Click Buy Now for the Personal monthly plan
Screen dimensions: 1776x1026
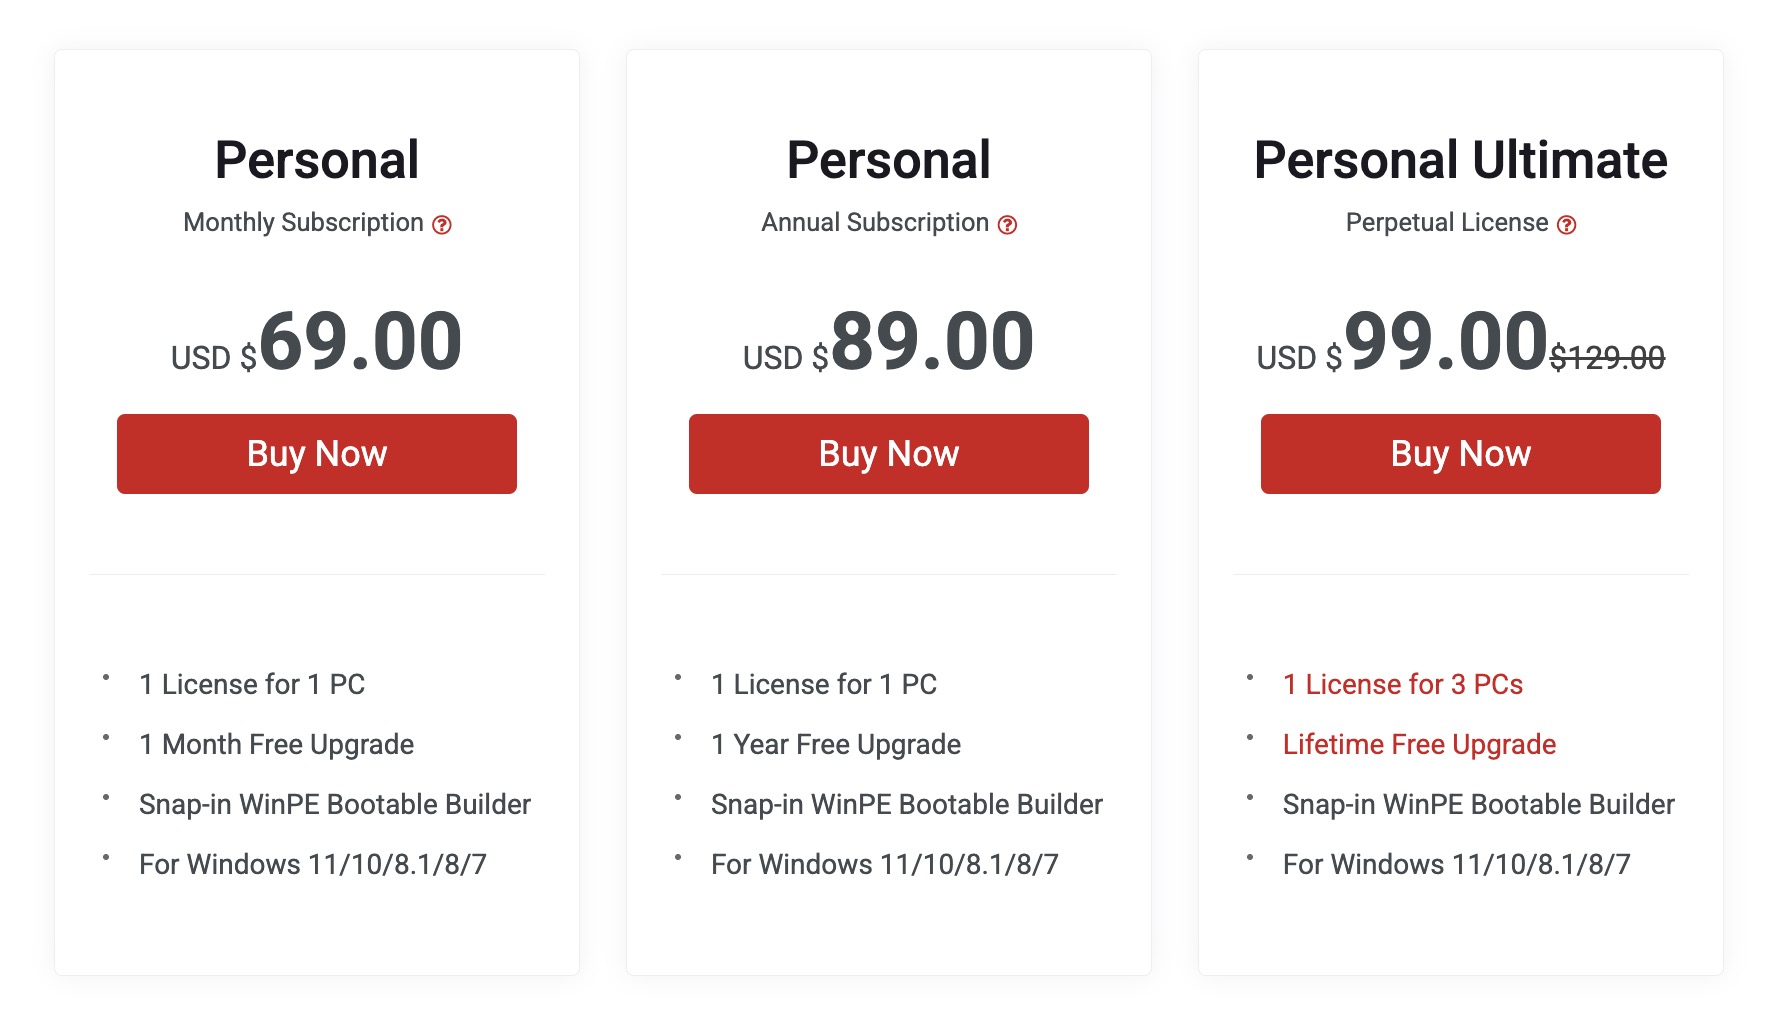[316, 454]
